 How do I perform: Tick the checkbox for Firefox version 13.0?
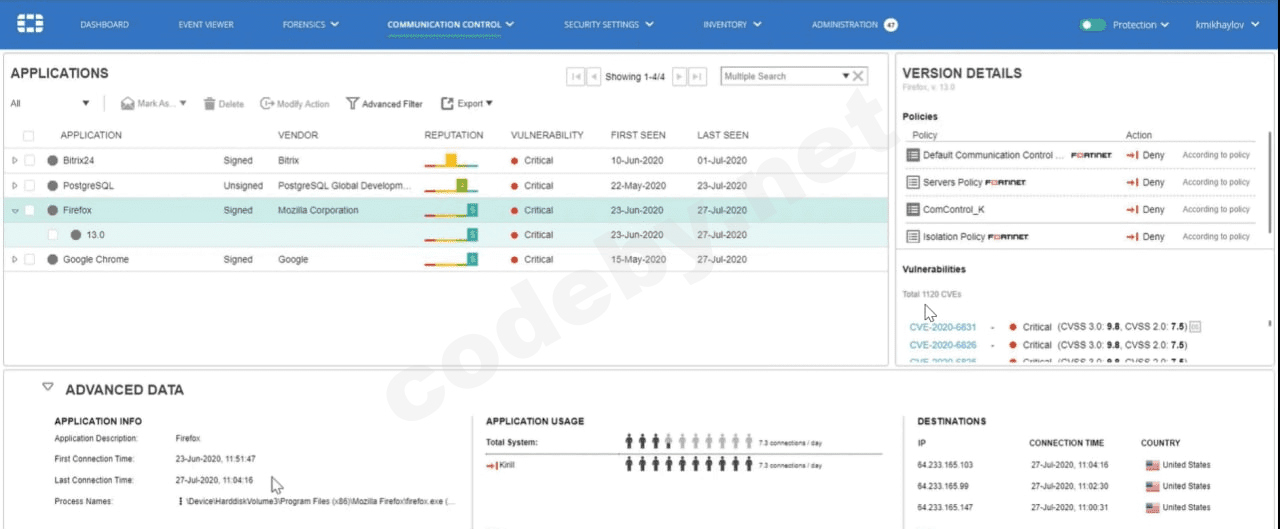click(x=53, y=235)
